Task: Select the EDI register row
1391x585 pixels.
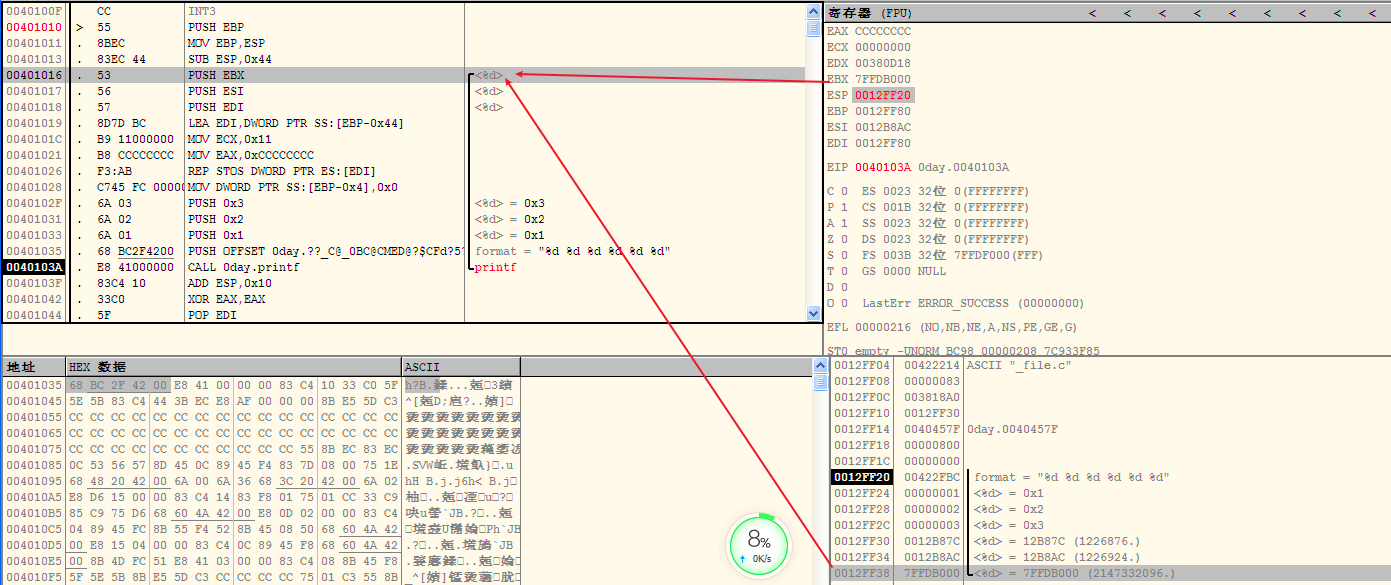Action: 869,143
